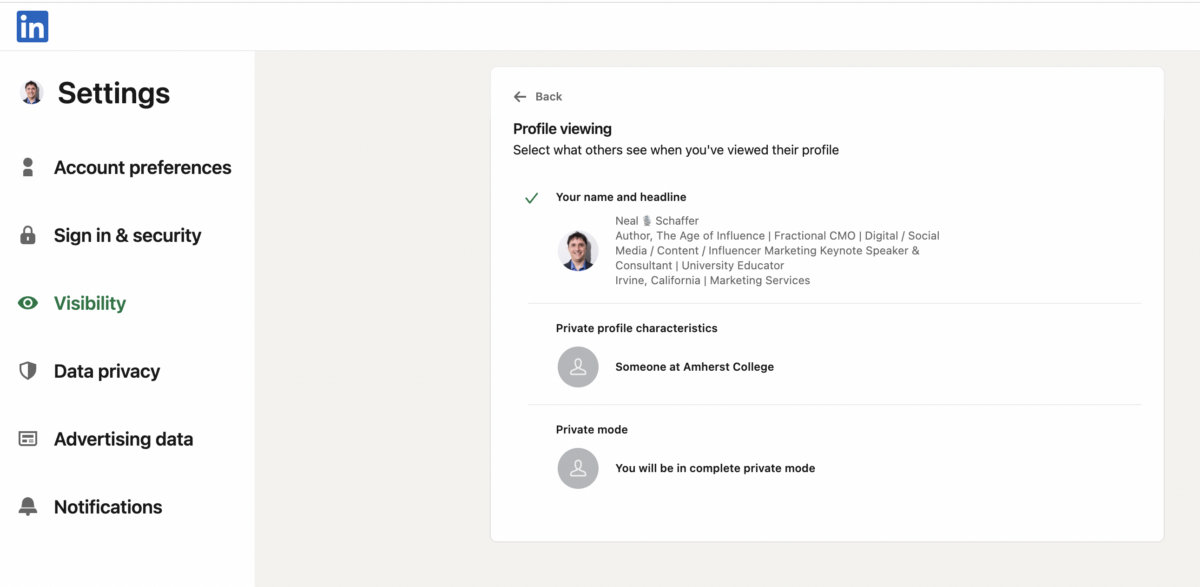Choose Private profile characteristics option
This screenshot has width=1200, height=587.
pyautogui.click(x=636, y=328)
